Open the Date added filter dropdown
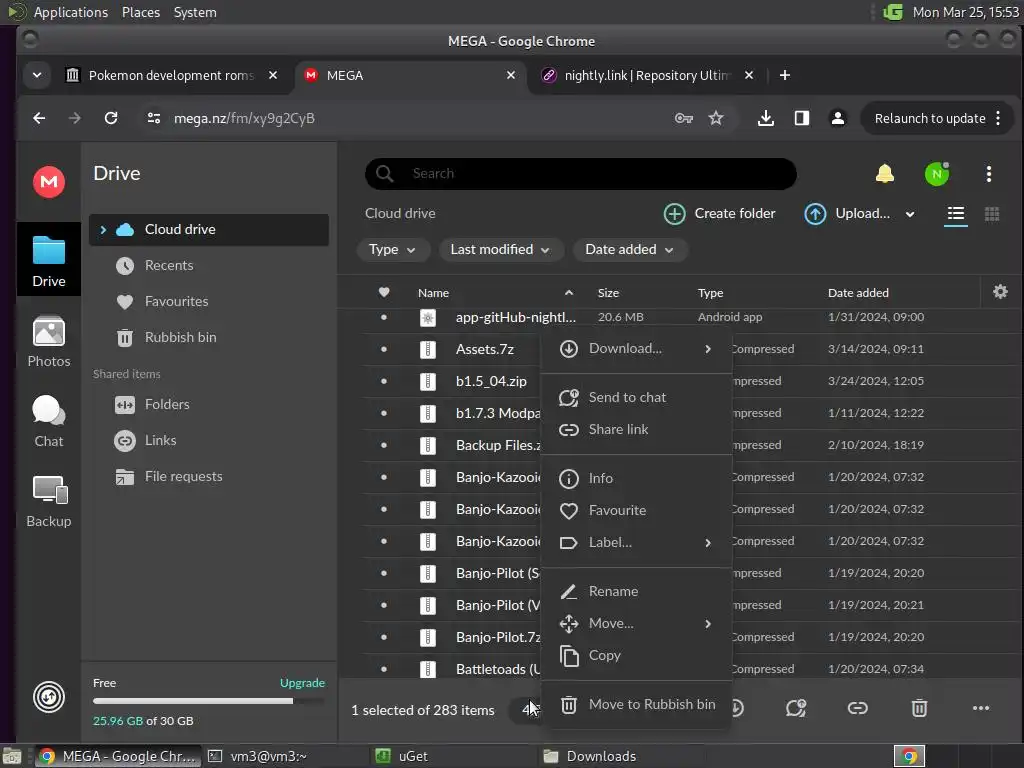Viewport: 1024px width, 768px height. tap(630, 249)
